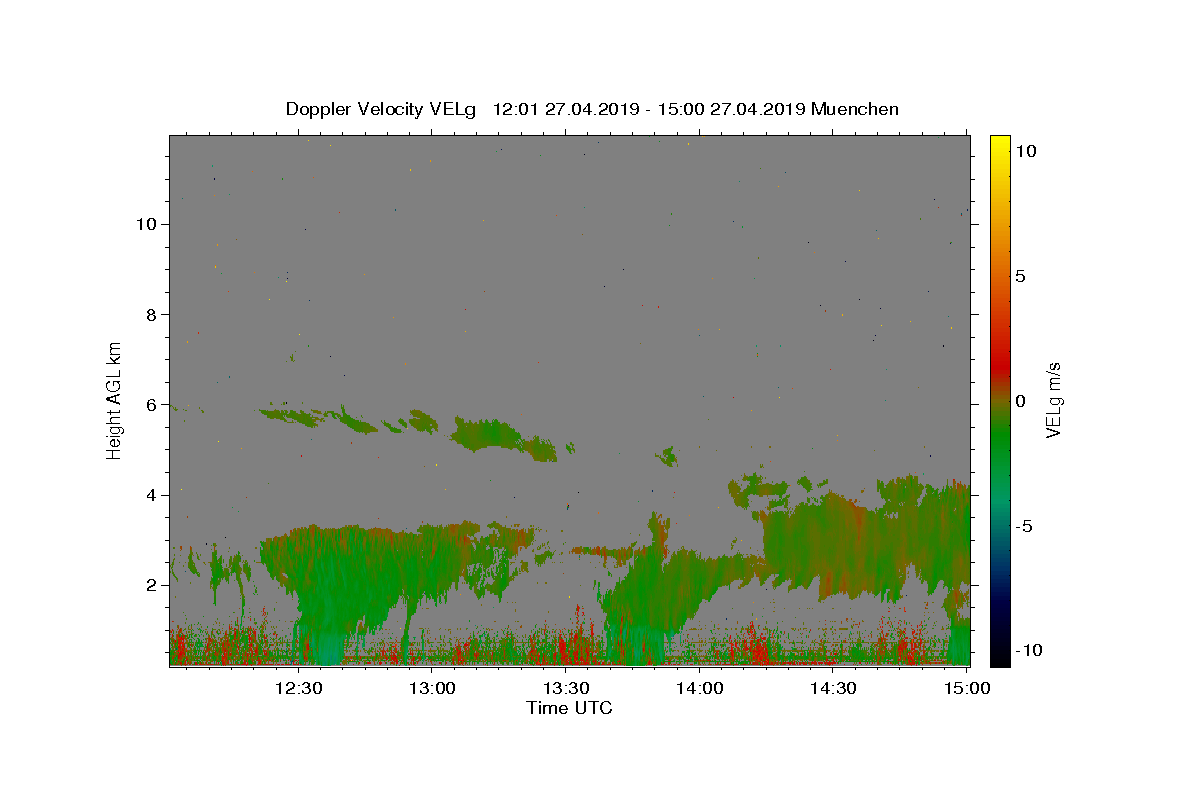The width and height of the screenshot is (1200, 800).
Task: Select the 15:00 time tick label
Action: 966,688
